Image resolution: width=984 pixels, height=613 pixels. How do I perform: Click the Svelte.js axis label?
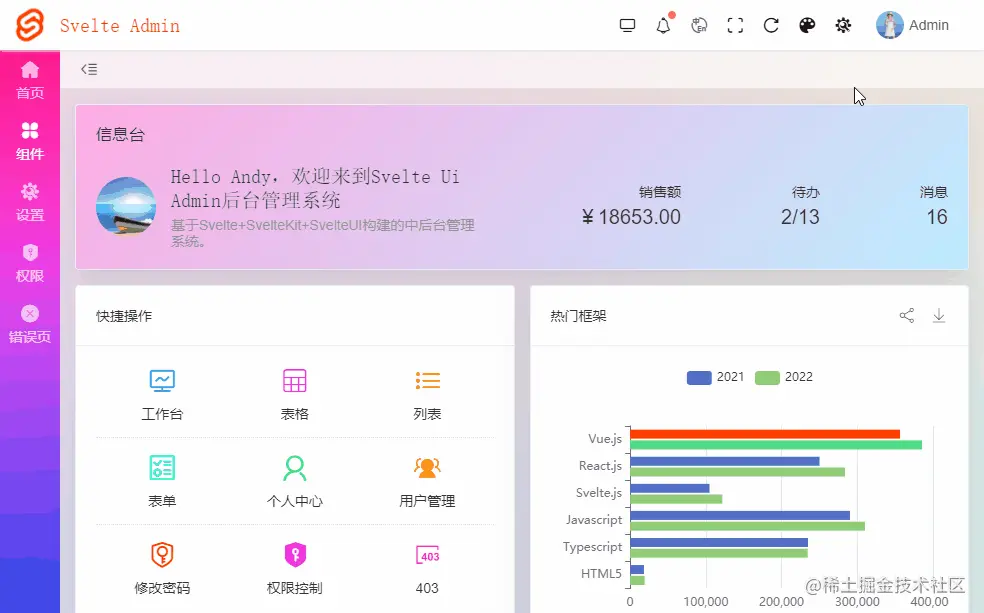(599, 493)
